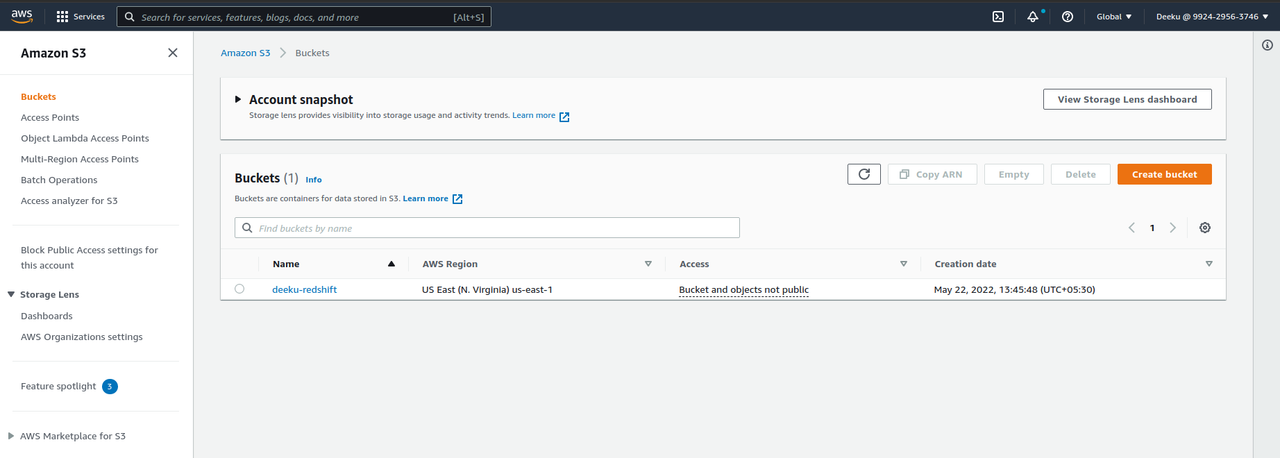
Task: Collapse the Storage Lens sidebar group
Action: click(x=11, y=295)
